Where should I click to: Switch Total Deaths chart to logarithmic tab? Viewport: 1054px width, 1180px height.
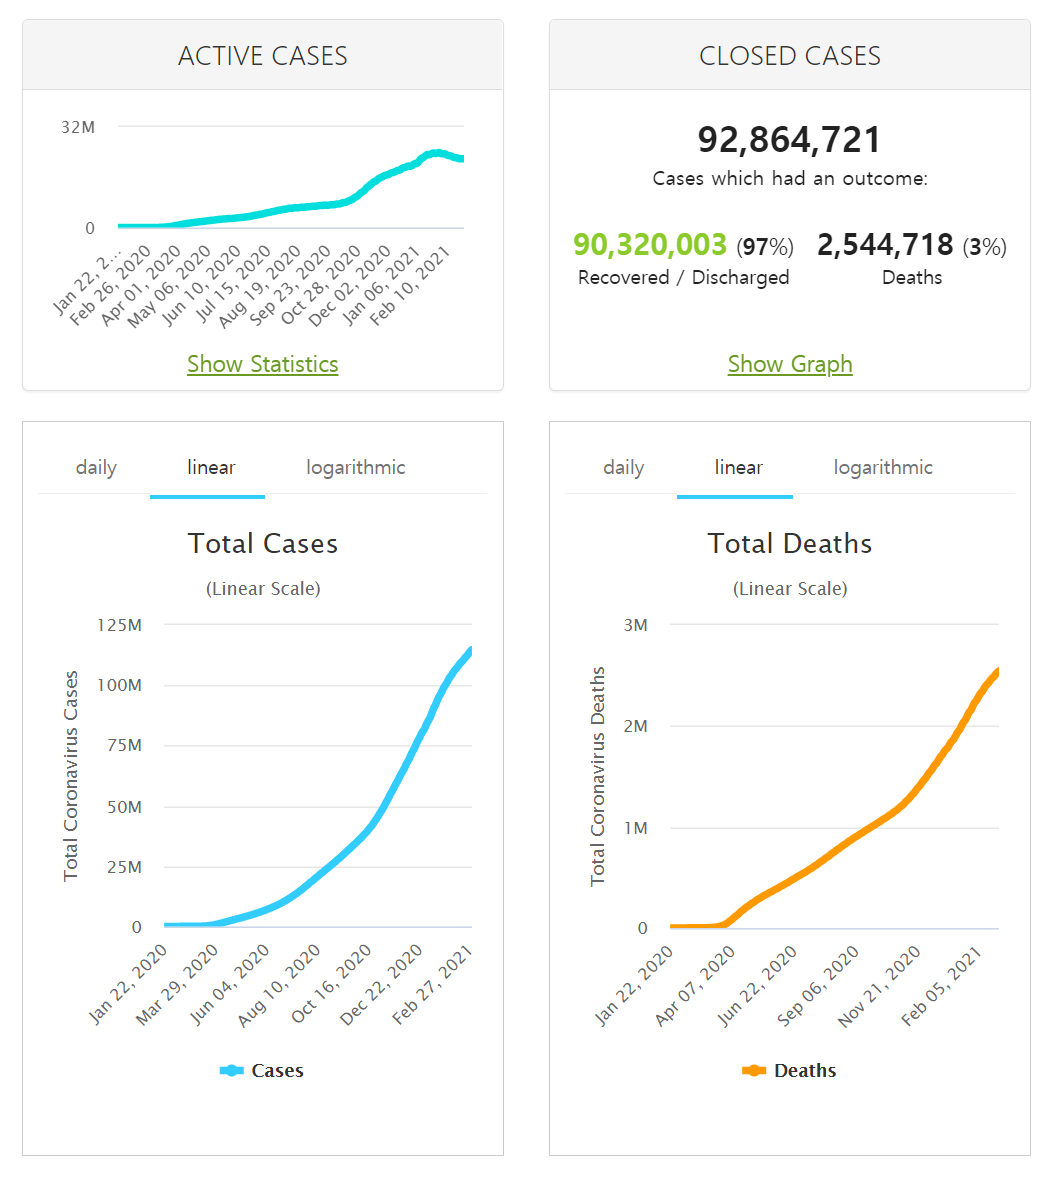point(882,467)
